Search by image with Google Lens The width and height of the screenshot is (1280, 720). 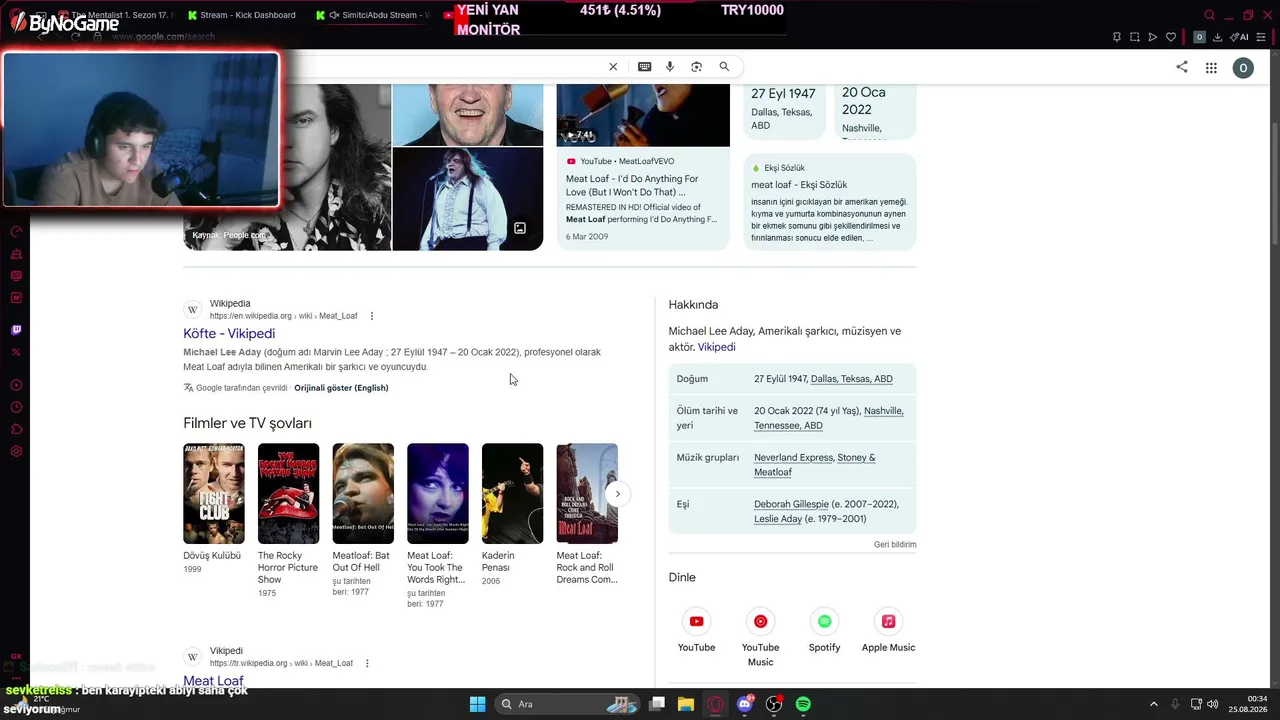point(697,67)
